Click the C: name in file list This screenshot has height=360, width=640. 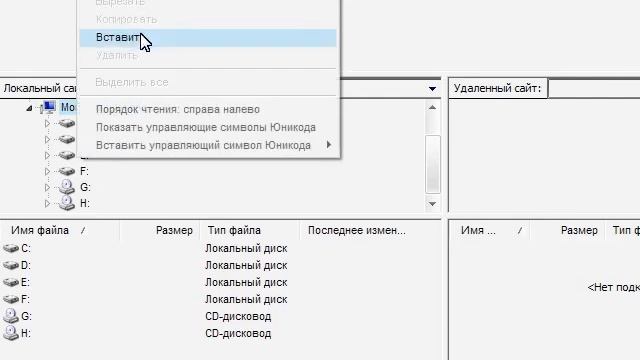click(x=26, y=249)
